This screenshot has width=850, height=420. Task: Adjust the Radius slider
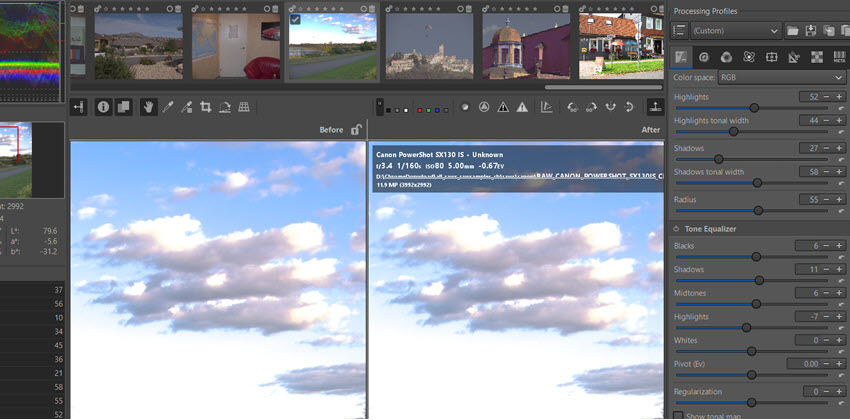click(751, 211)
